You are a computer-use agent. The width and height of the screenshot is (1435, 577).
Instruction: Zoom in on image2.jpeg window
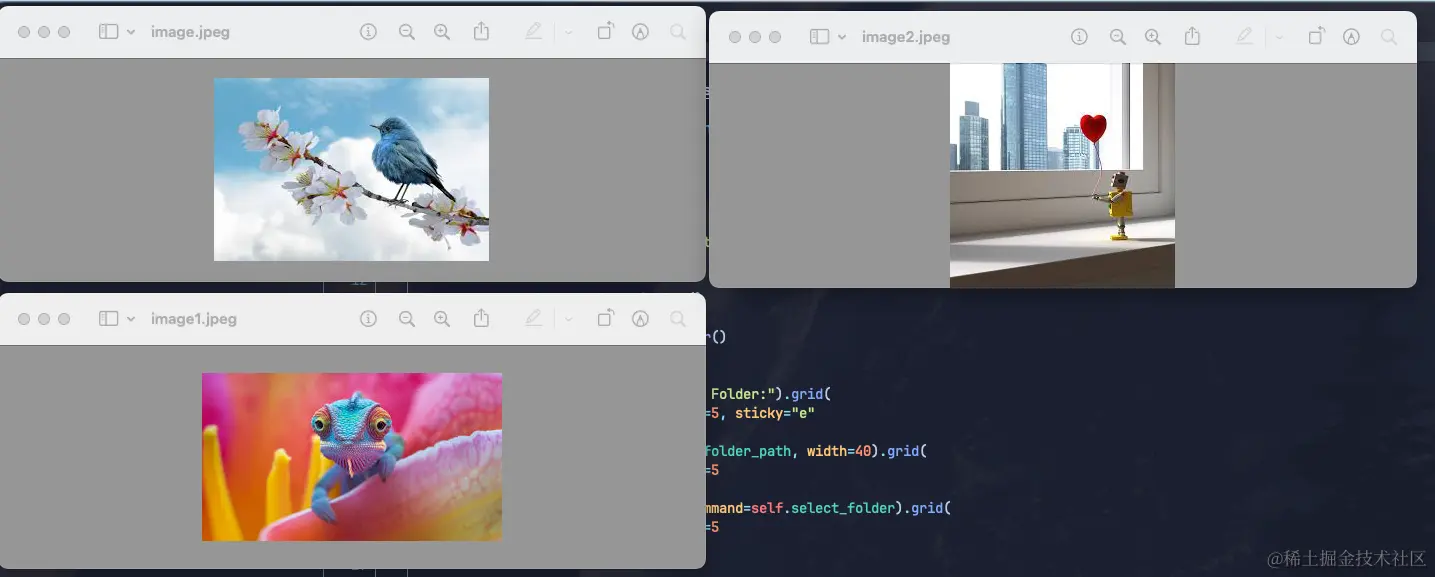1153,37
